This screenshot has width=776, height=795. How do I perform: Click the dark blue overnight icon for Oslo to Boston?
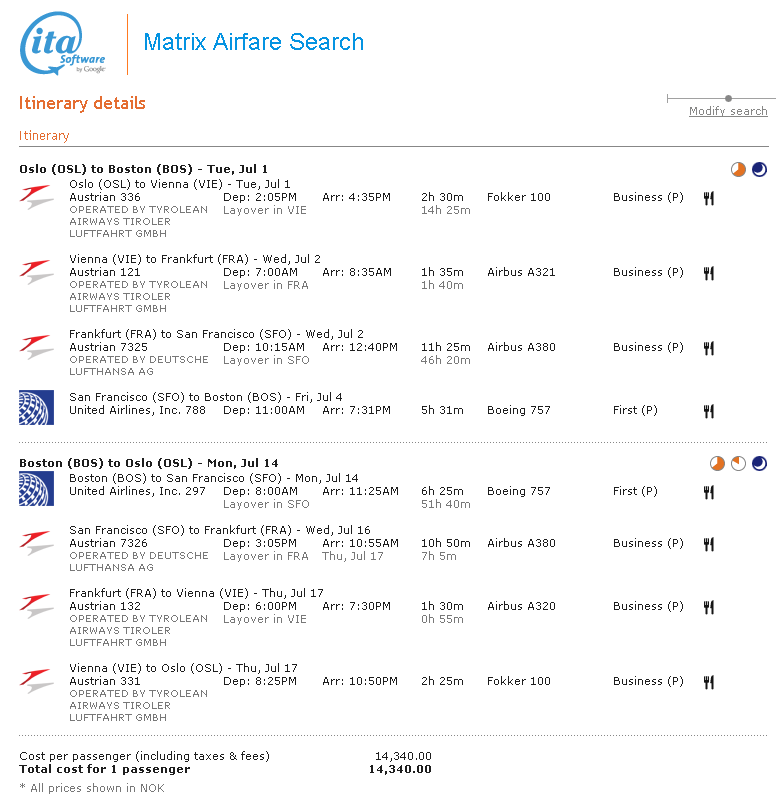click(759, 170)
